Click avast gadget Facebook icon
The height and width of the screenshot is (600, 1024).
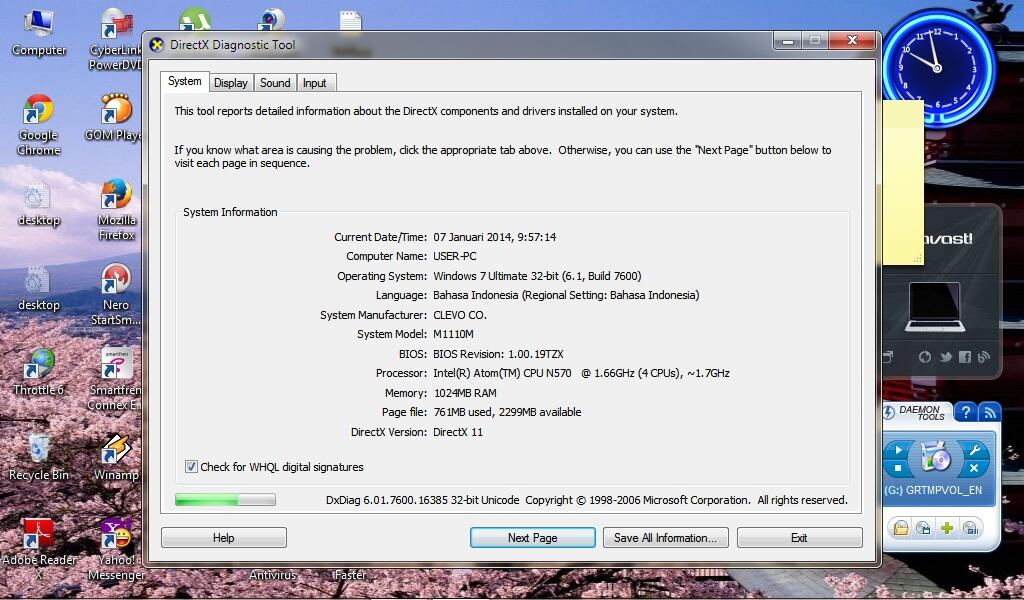point(965,357)
